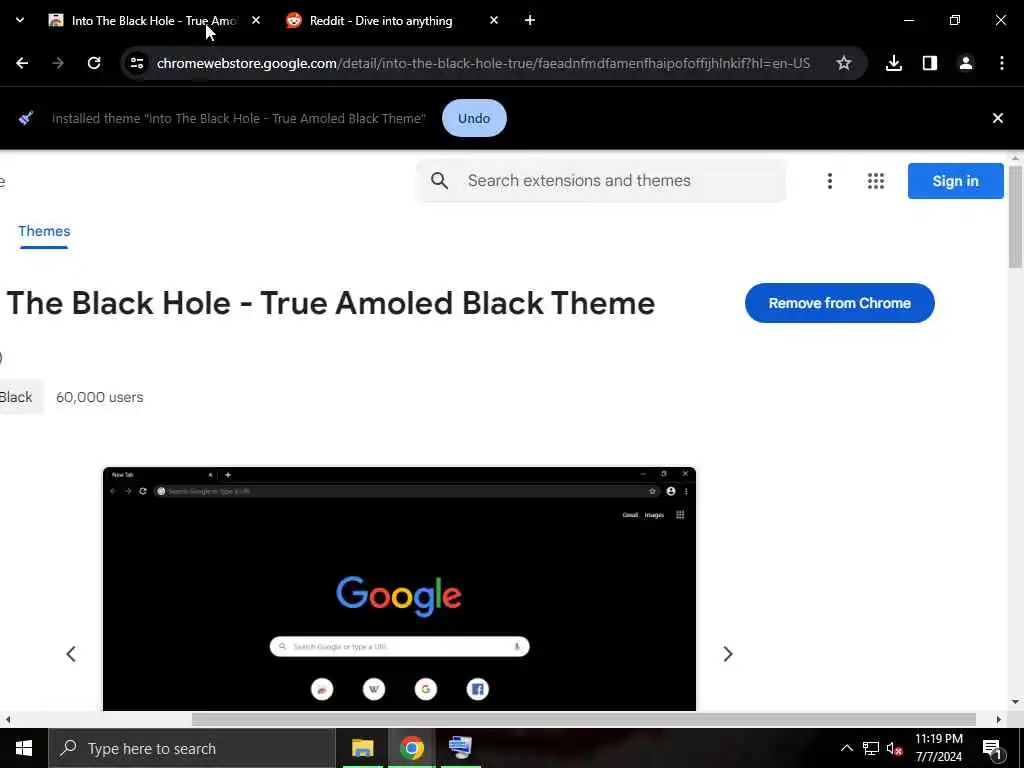Click the horizontal scrollbar thumb
1024x768 pixels.
click(x=583, y=719)
